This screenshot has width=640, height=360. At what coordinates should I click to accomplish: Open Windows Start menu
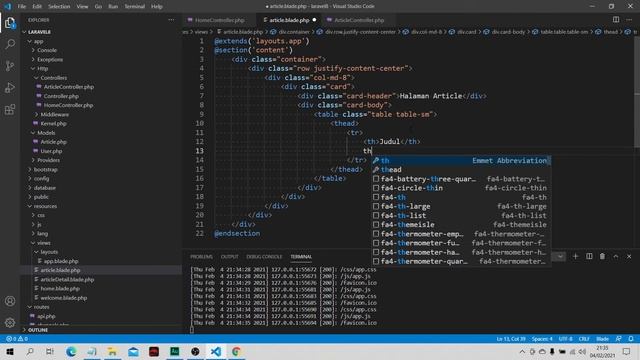[9, 351]
